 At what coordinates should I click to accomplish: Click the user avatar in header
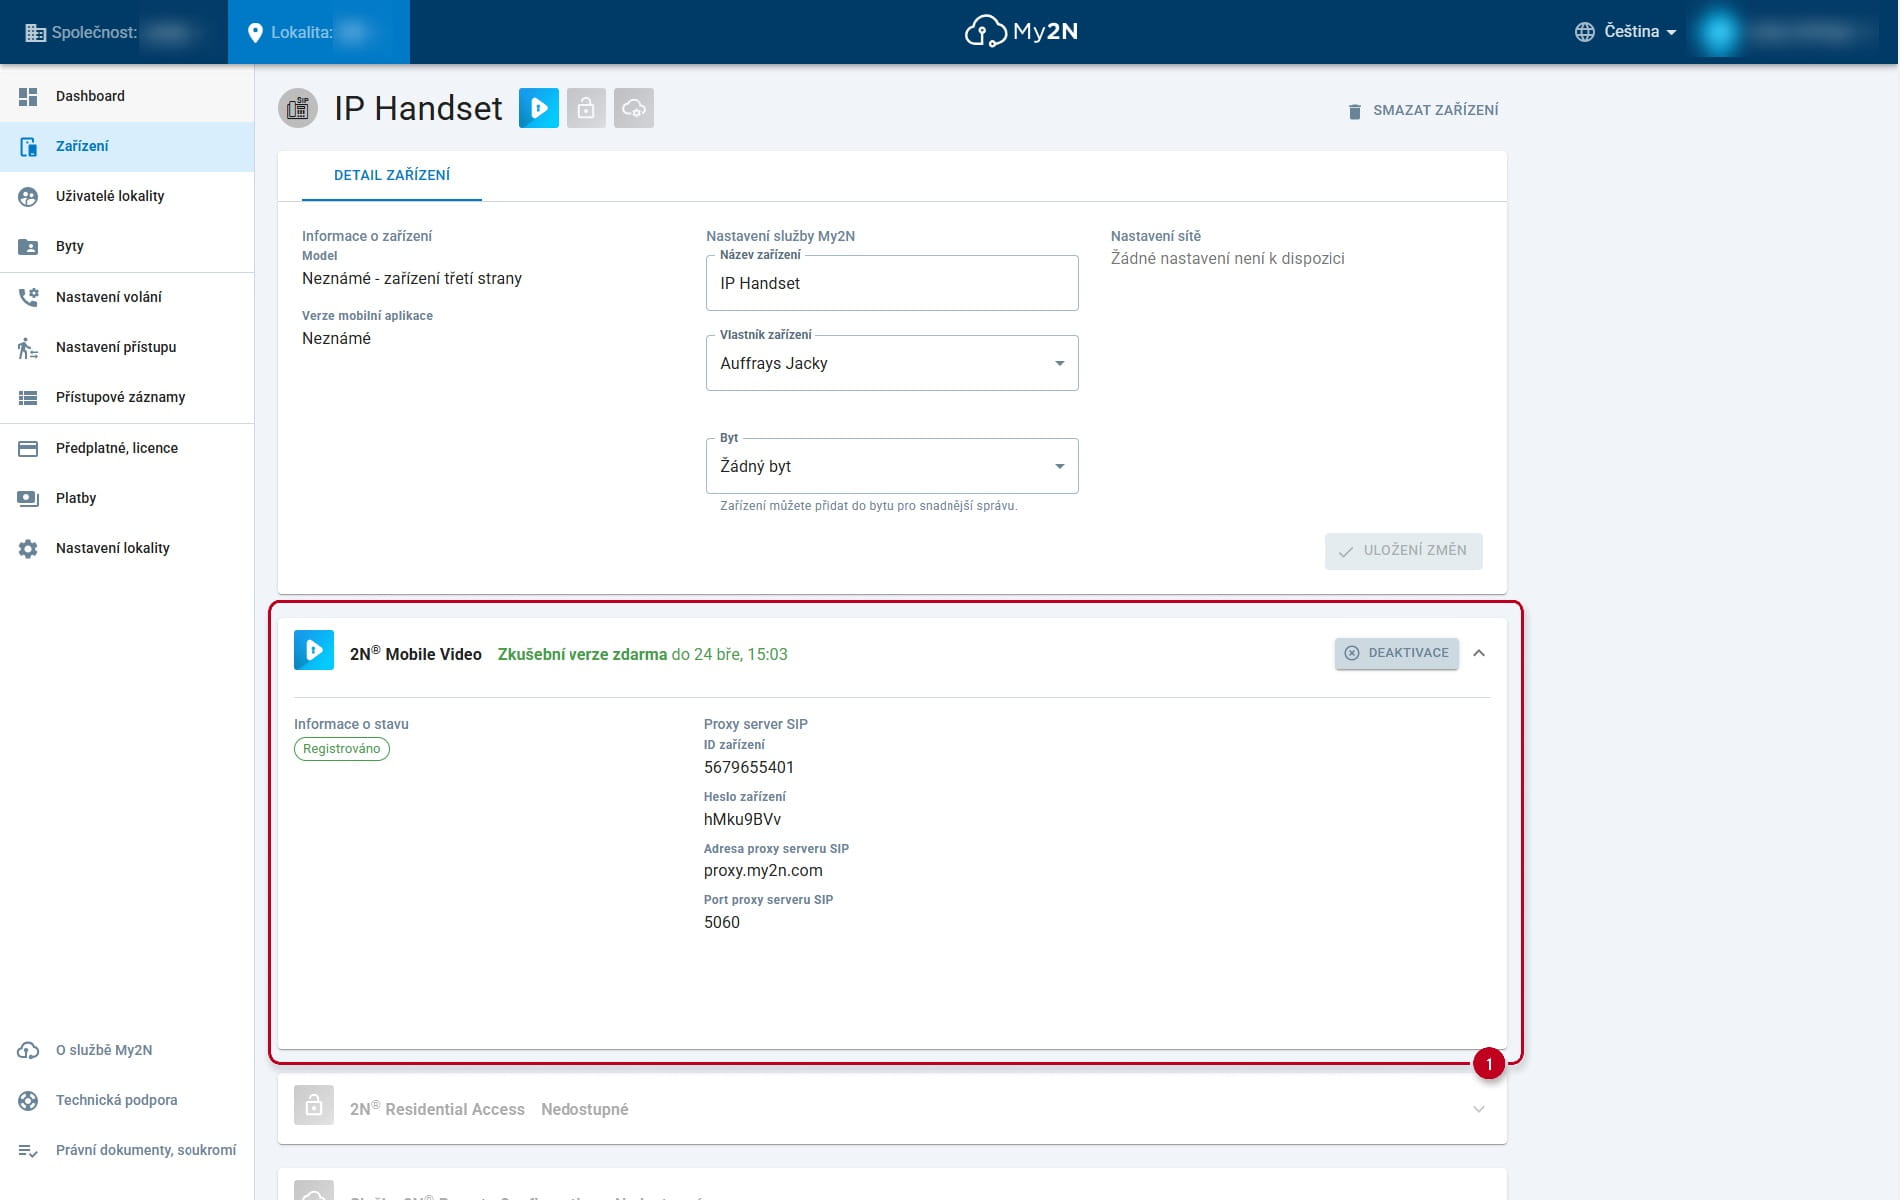(x=1719, y=32)
